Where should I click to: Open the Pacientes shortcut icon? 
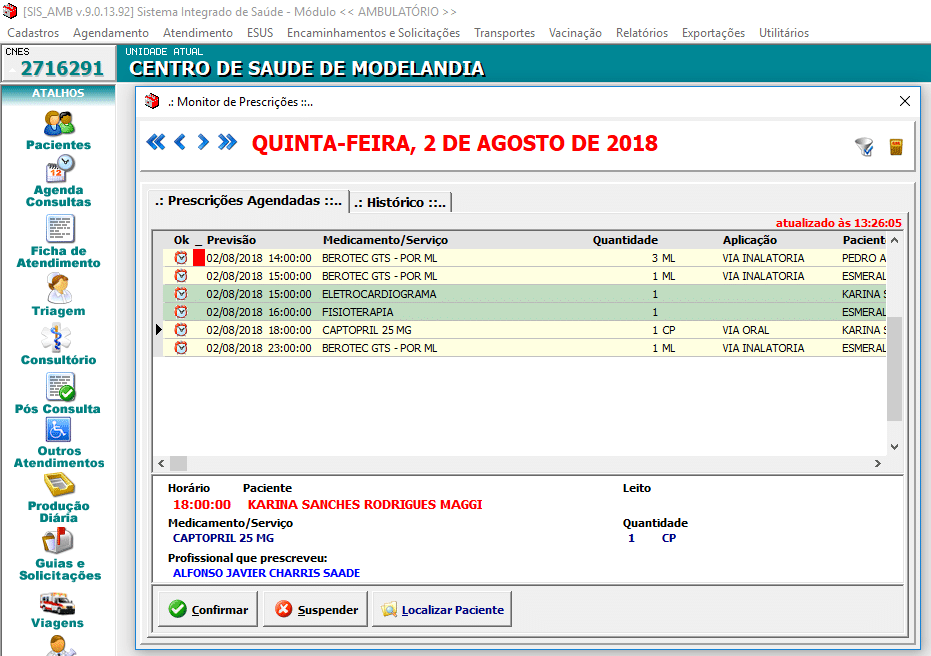[x=58, y=124]
